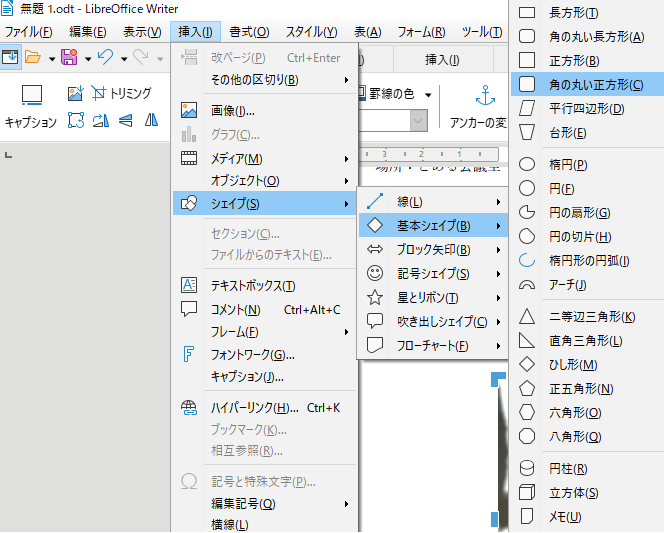Click the new document toolbar icon
The height and width of the screenshot is (533, 664).
[x=10, y=57]
